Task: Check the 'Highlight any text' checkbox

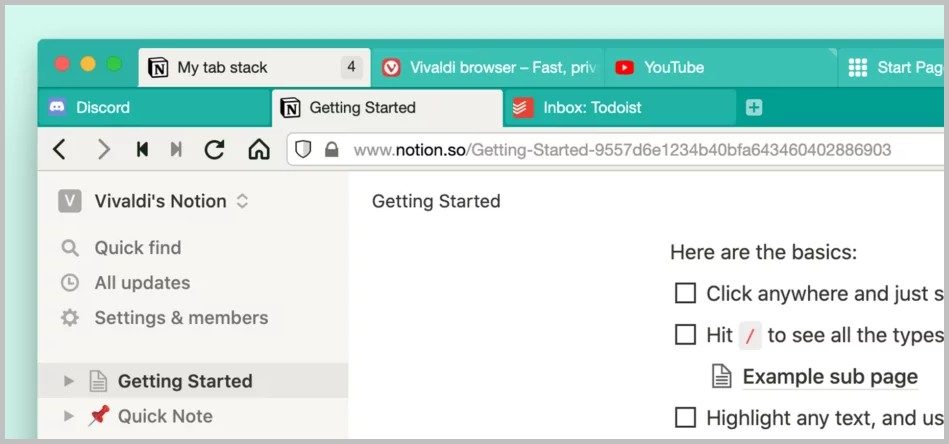Action: [x=685, y=417]
